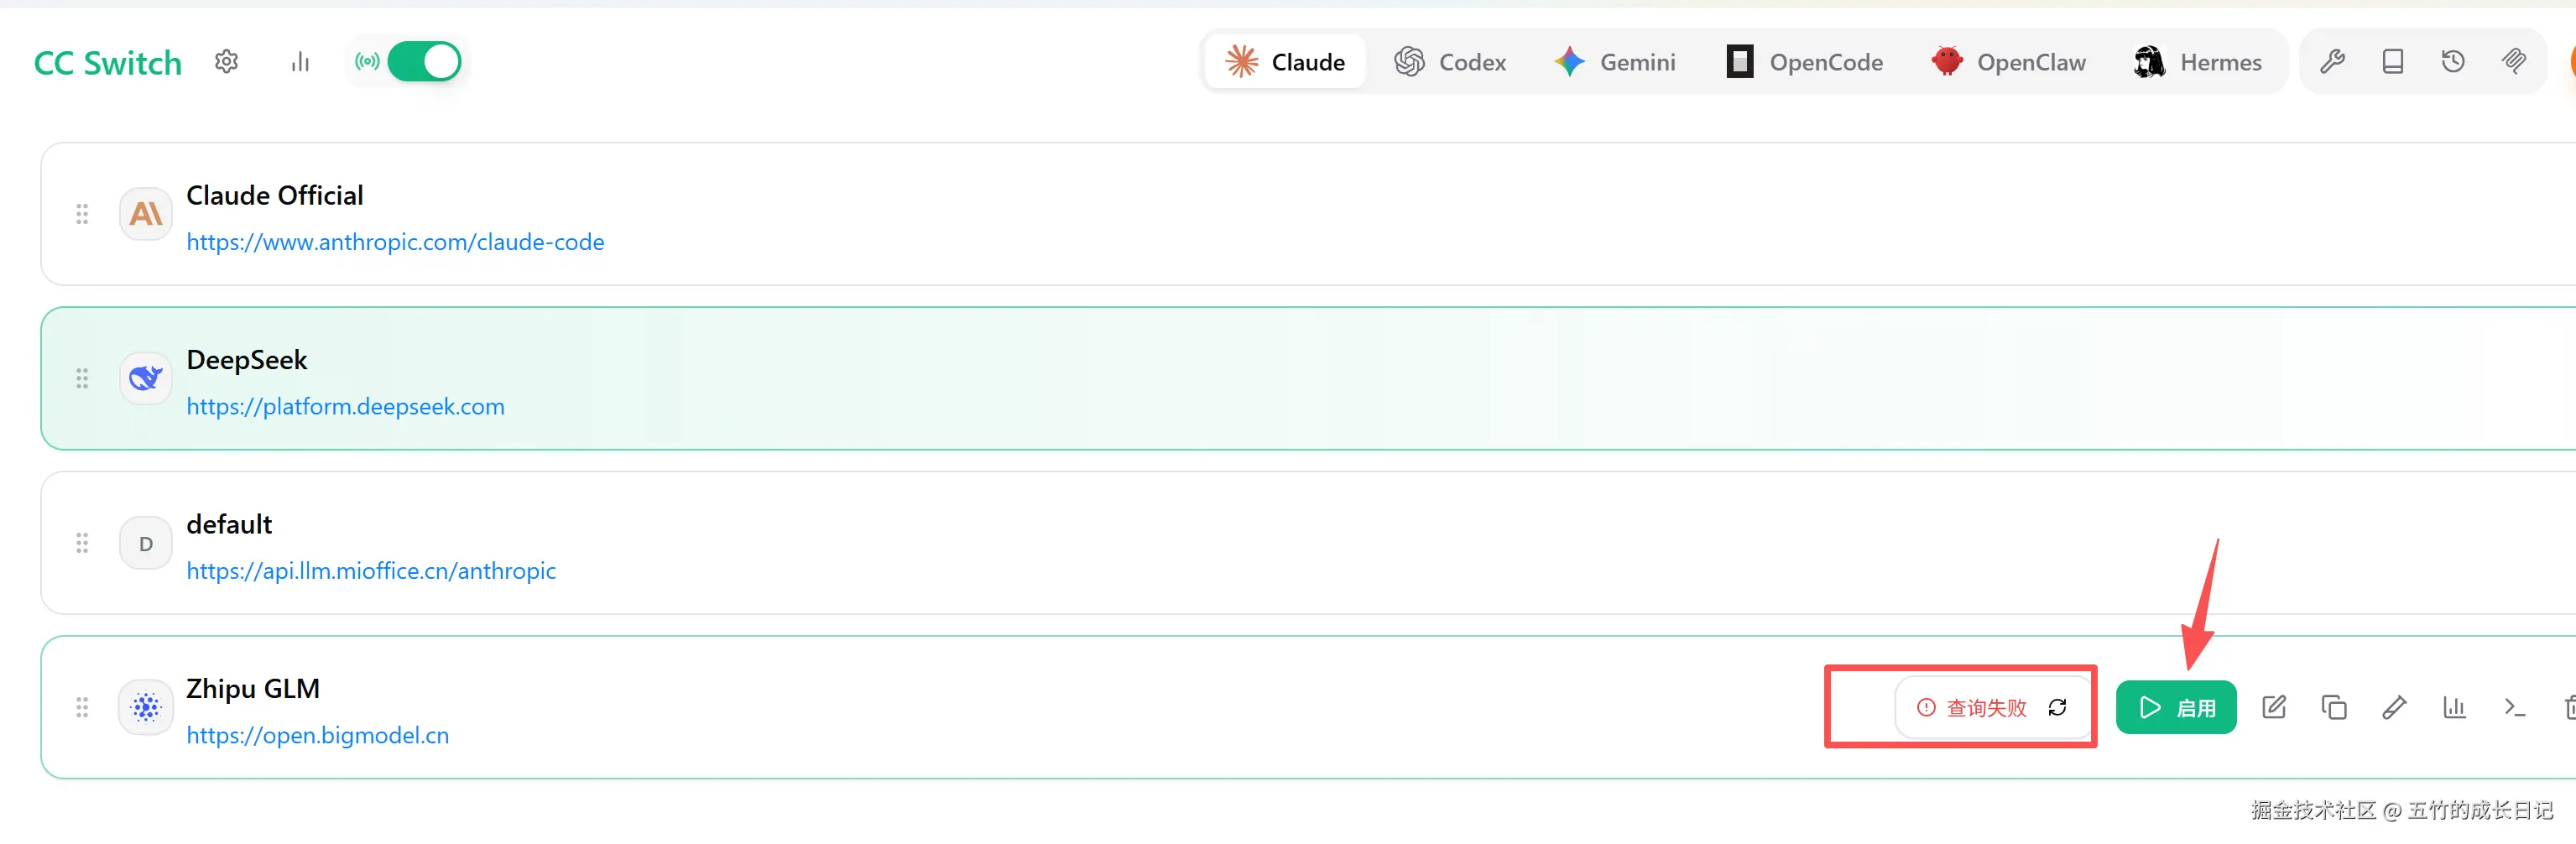Screen dimensions: 2576x844
Task: Duplicate the Zhipu GLM provider
Action: click(x=2334, y=708)
